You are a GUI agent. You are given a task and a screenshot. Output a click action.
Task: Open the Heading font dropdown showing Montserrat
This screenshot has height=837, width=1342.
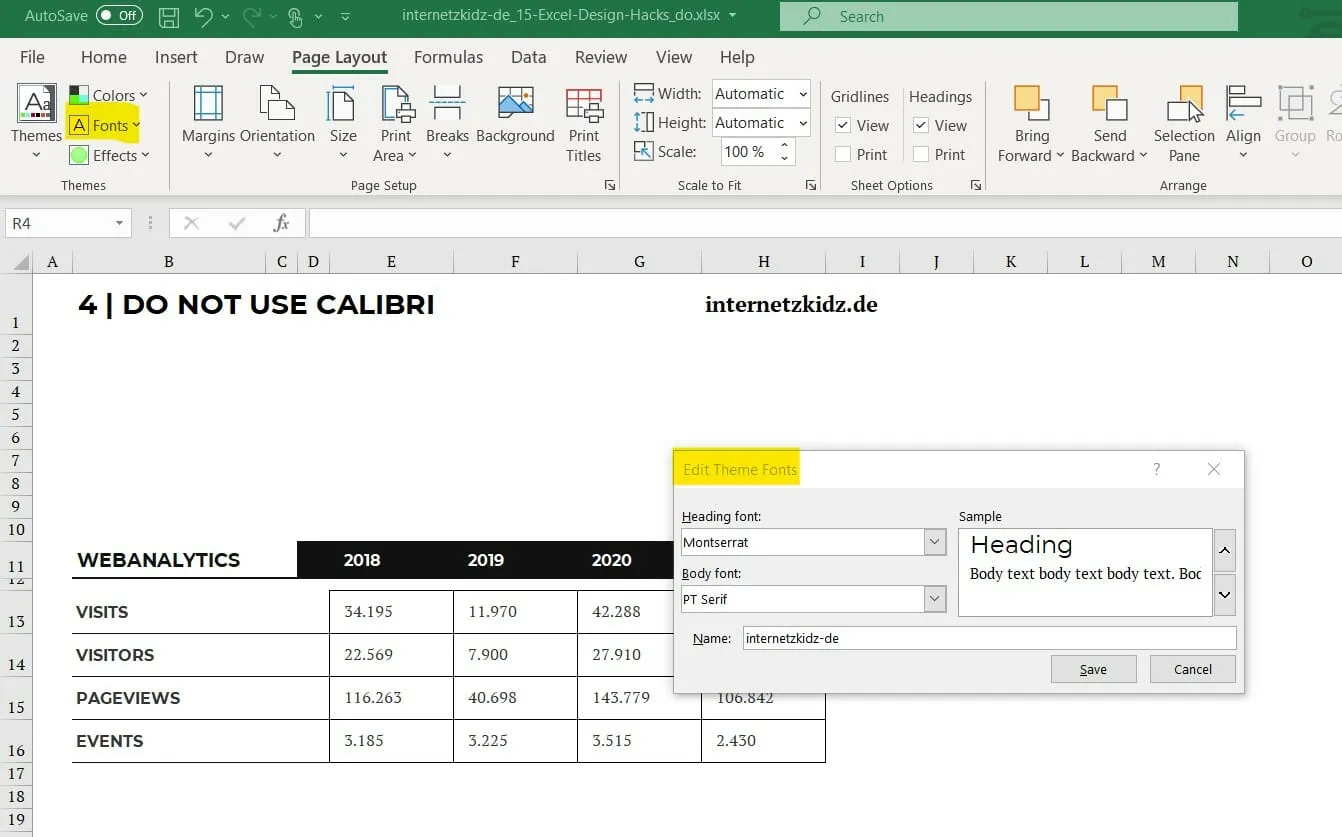tap(932, 541)
